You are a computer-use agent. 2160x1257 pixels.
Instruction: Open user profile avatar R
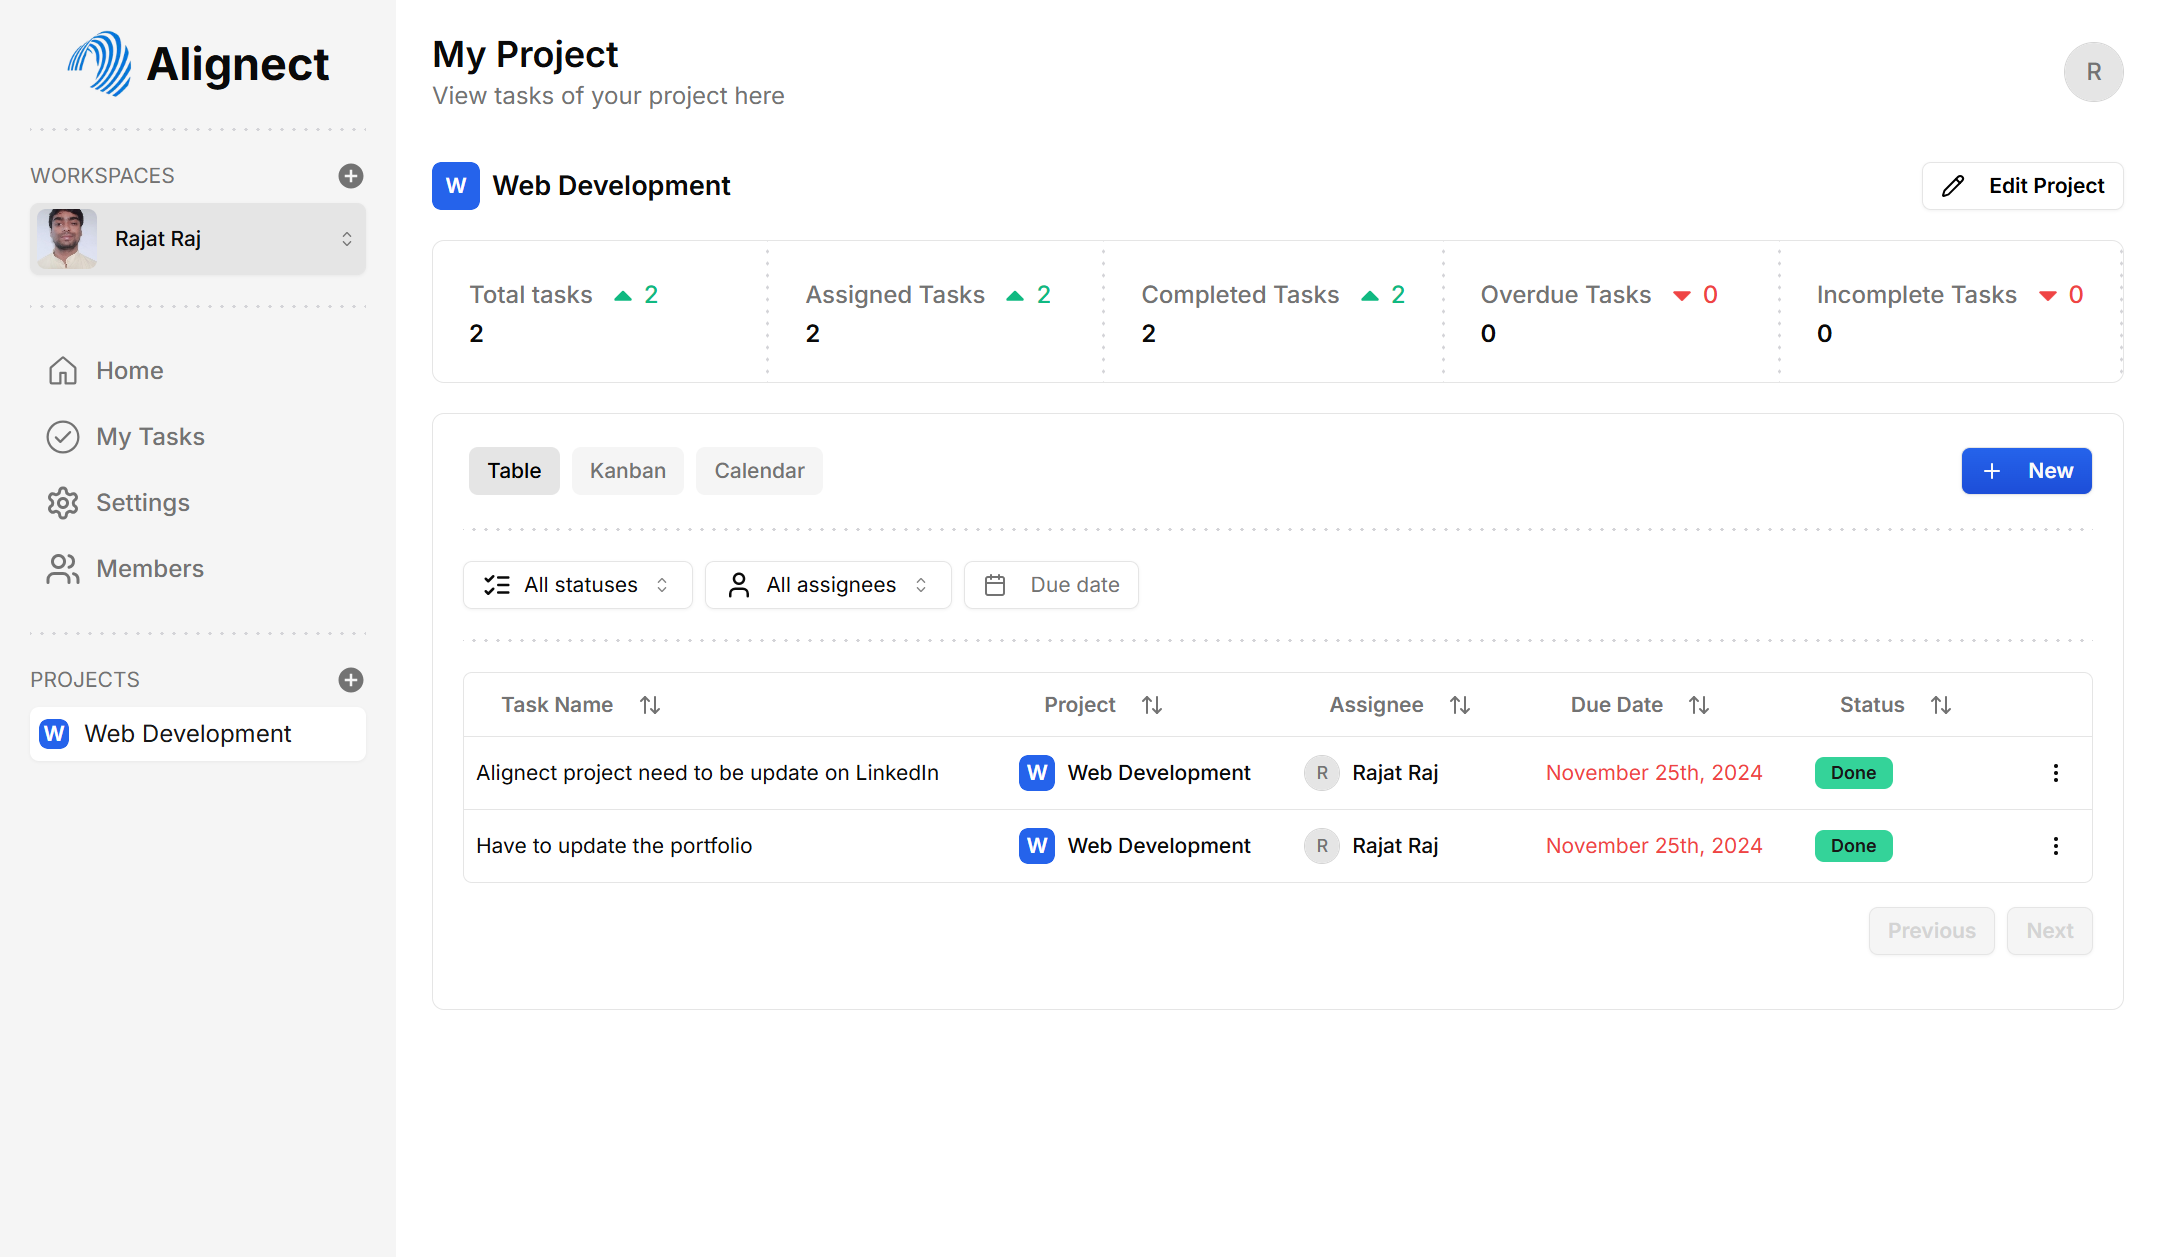click(2094, 72)
